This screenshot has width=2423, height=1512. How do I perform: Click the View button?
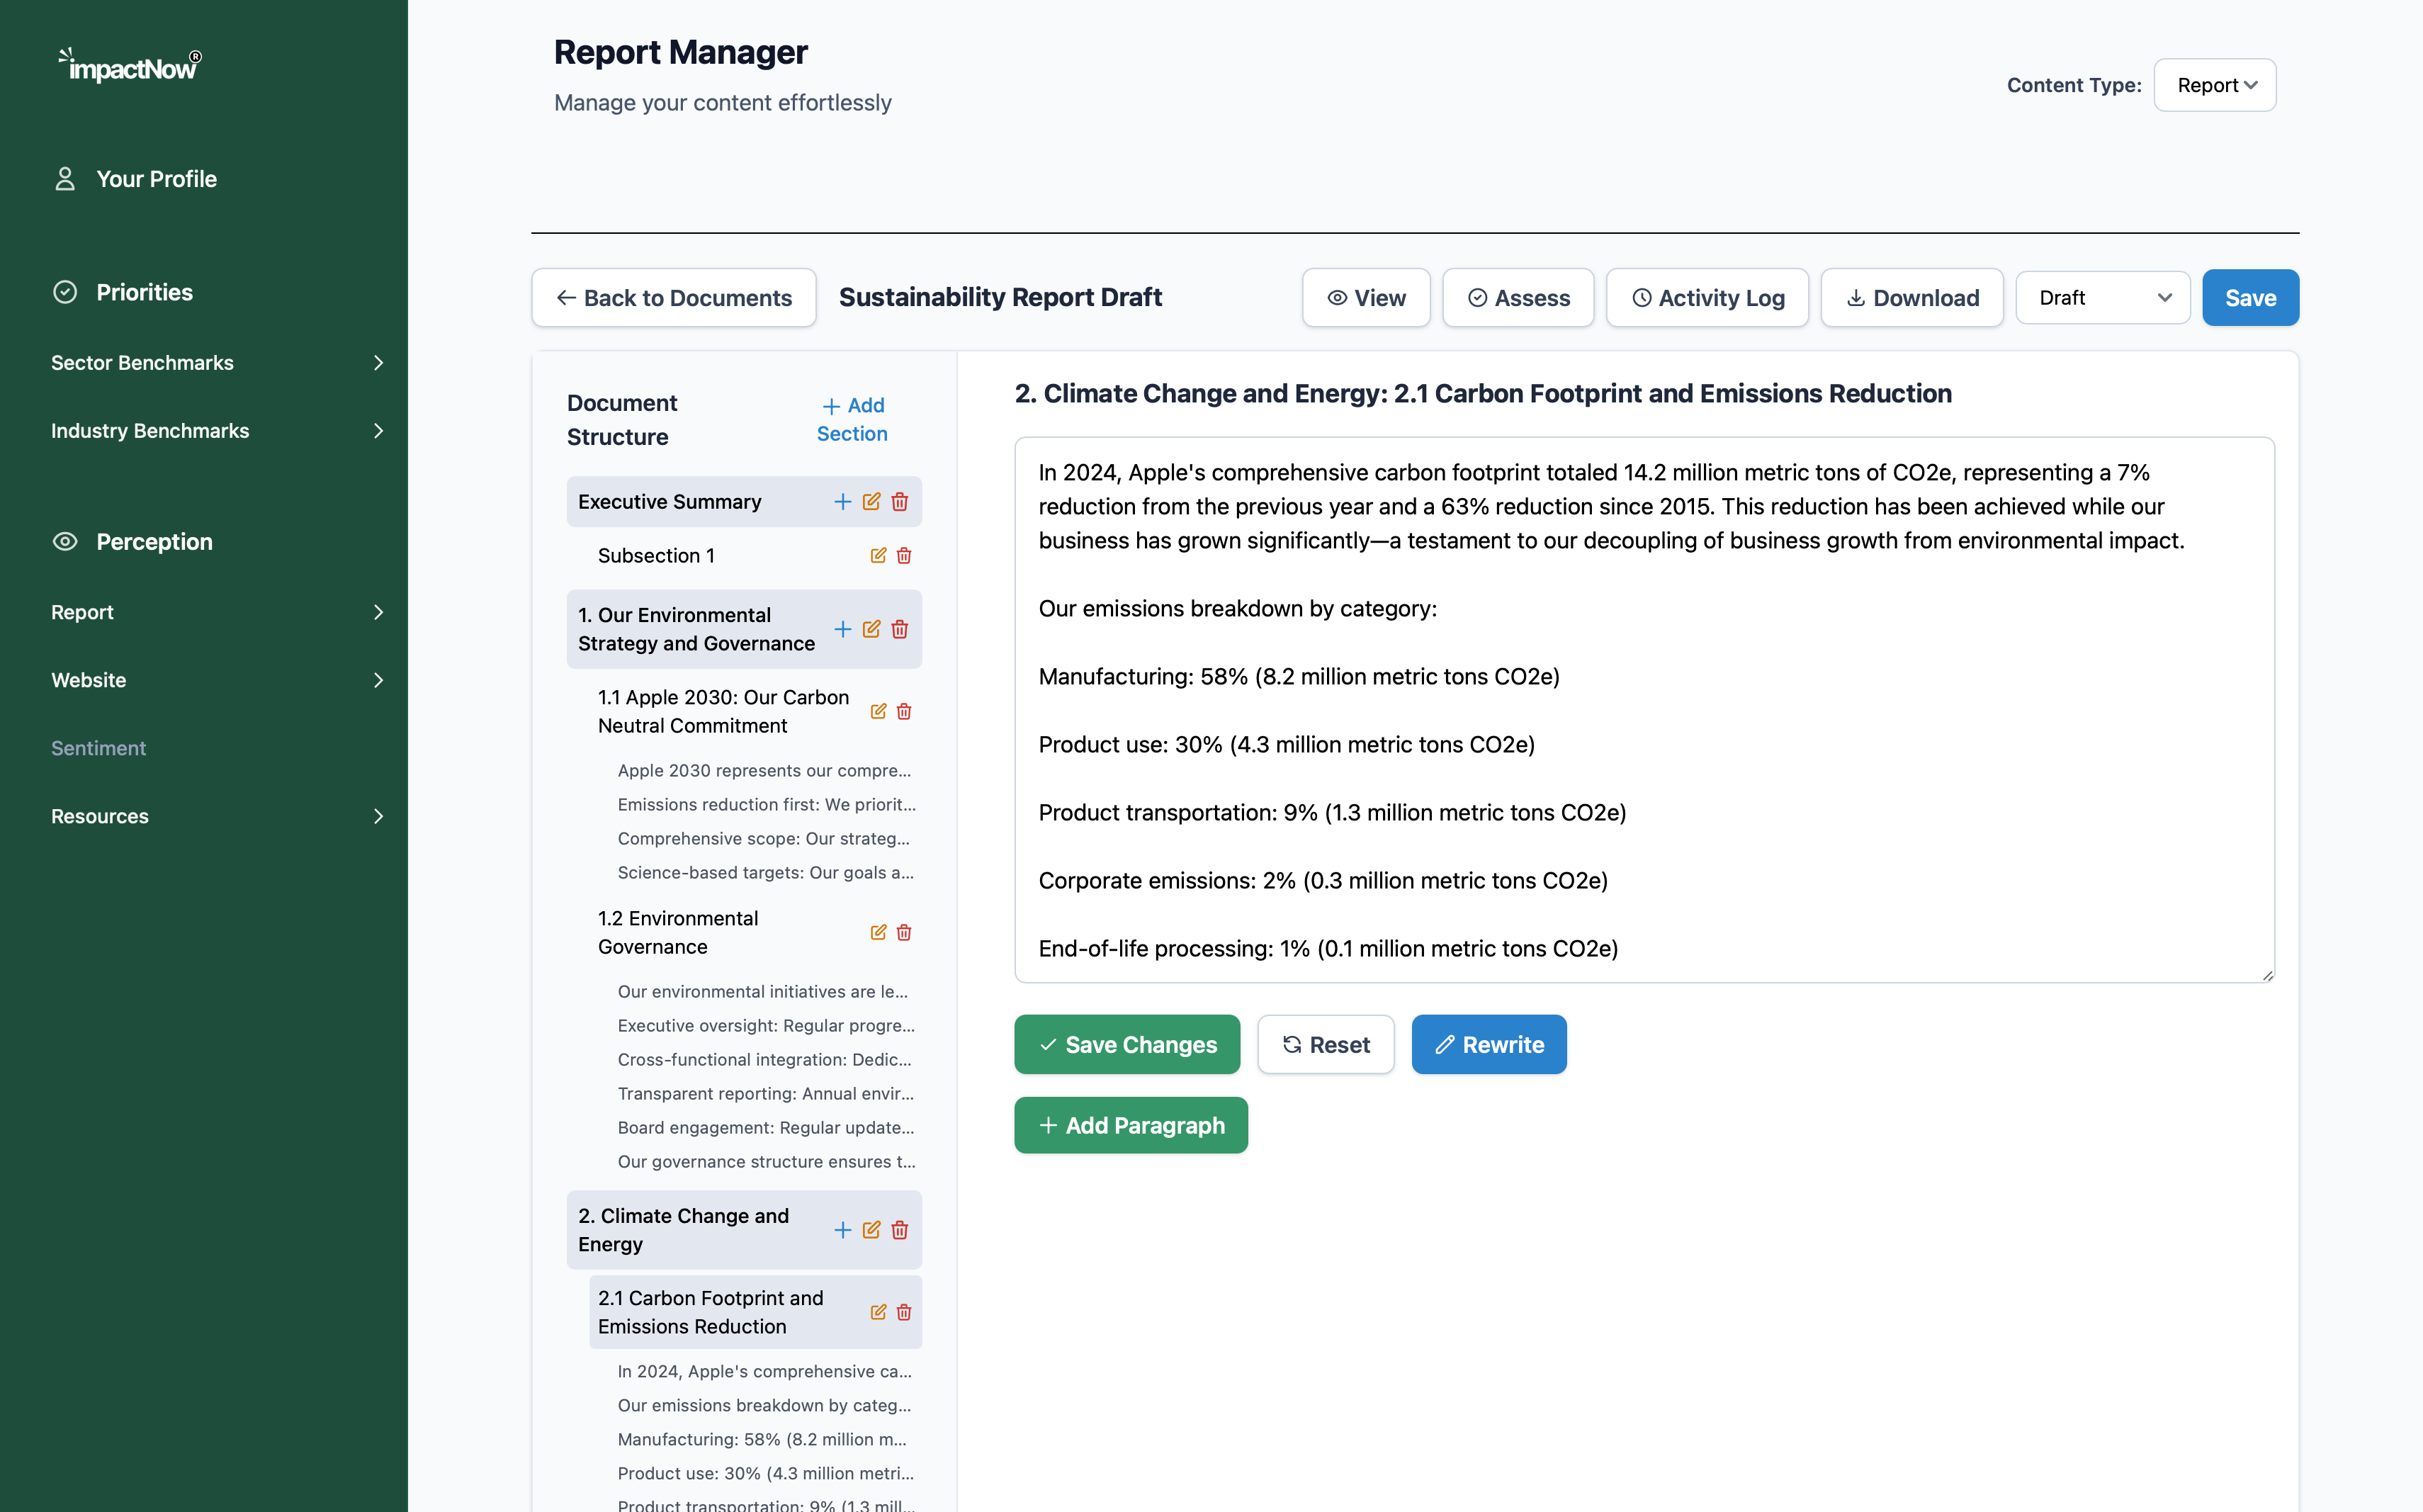click(x=1366, y=298)
